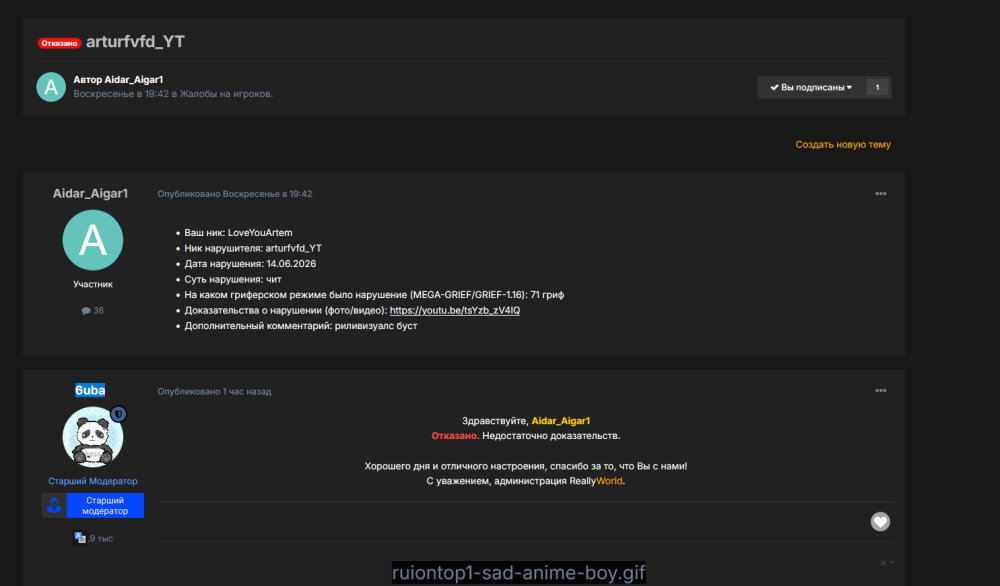Click "Автор Aidar_Aigar1" in topic header

pyautogui.click(x=118, y=80)
